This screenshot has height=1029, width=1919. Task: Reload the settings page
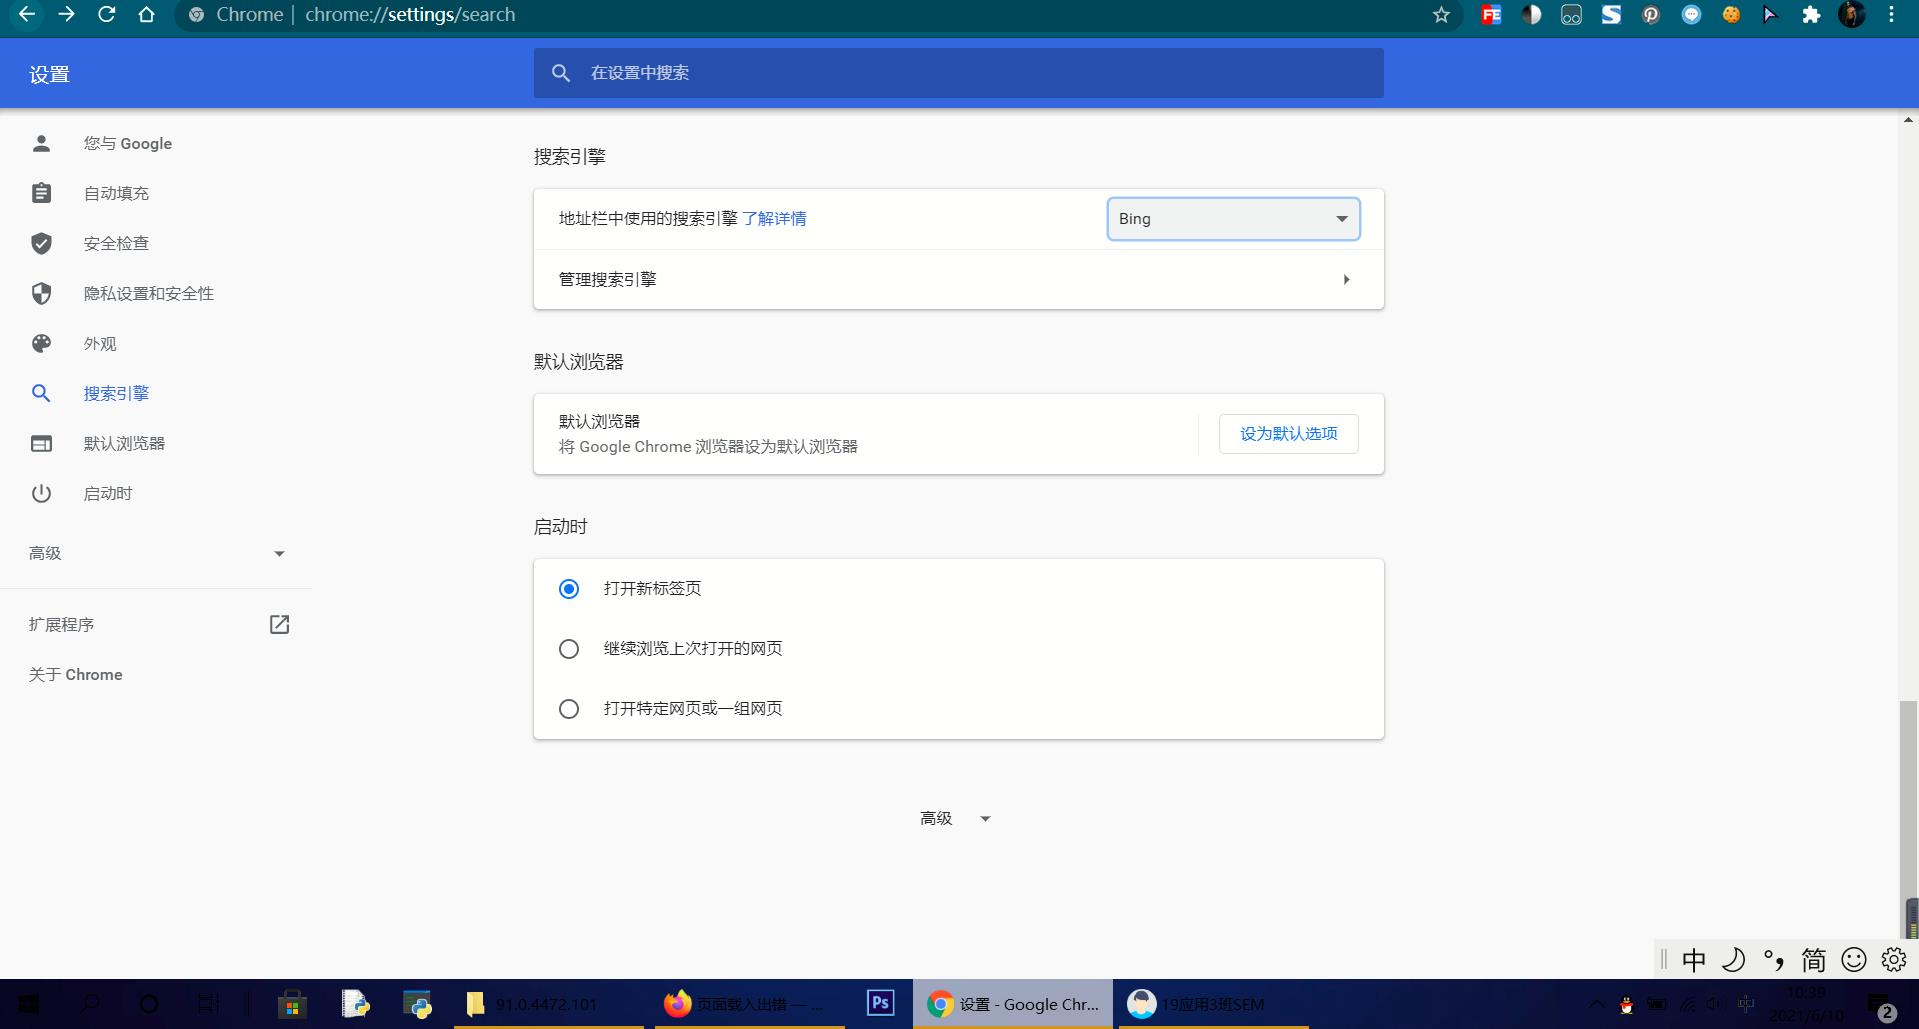(x=106, y=14)
